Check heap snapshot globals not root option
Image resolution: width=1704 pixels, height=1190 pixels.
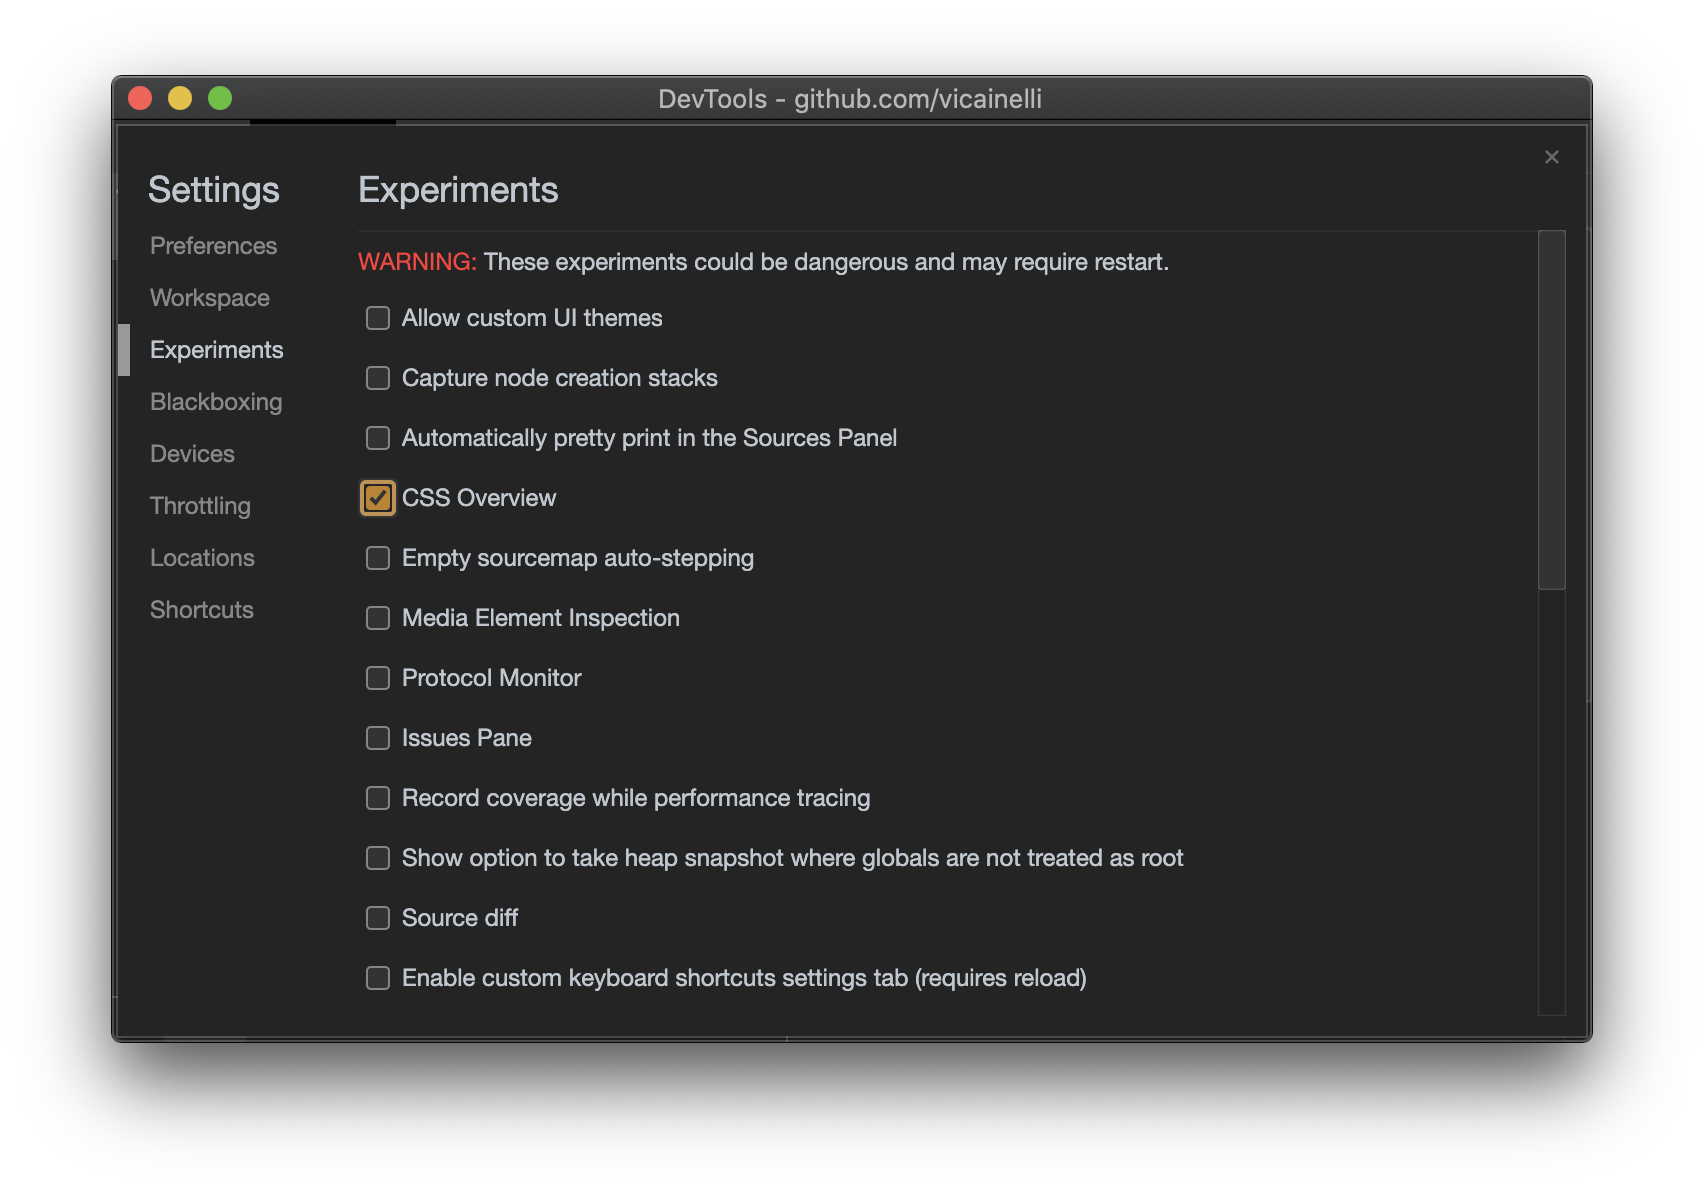378,858
